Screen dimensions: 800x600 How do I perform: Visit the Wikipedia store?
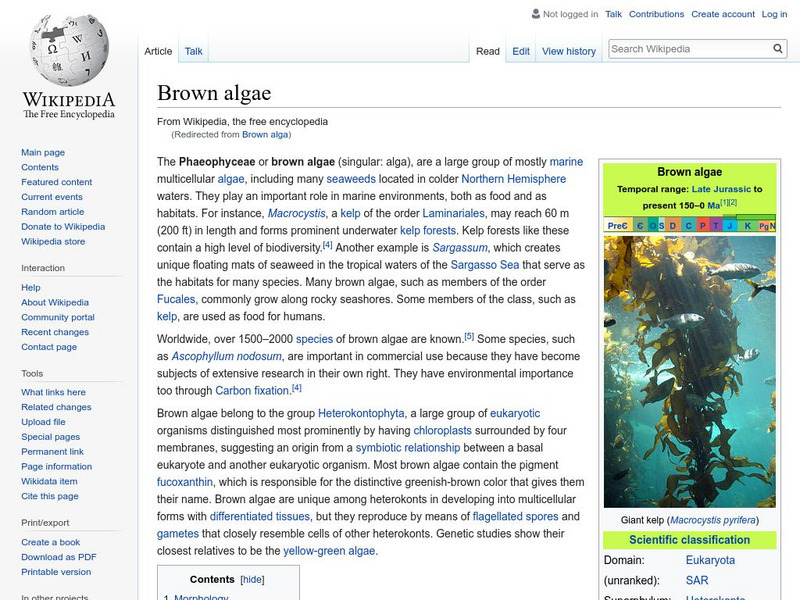tap(53, 241)
